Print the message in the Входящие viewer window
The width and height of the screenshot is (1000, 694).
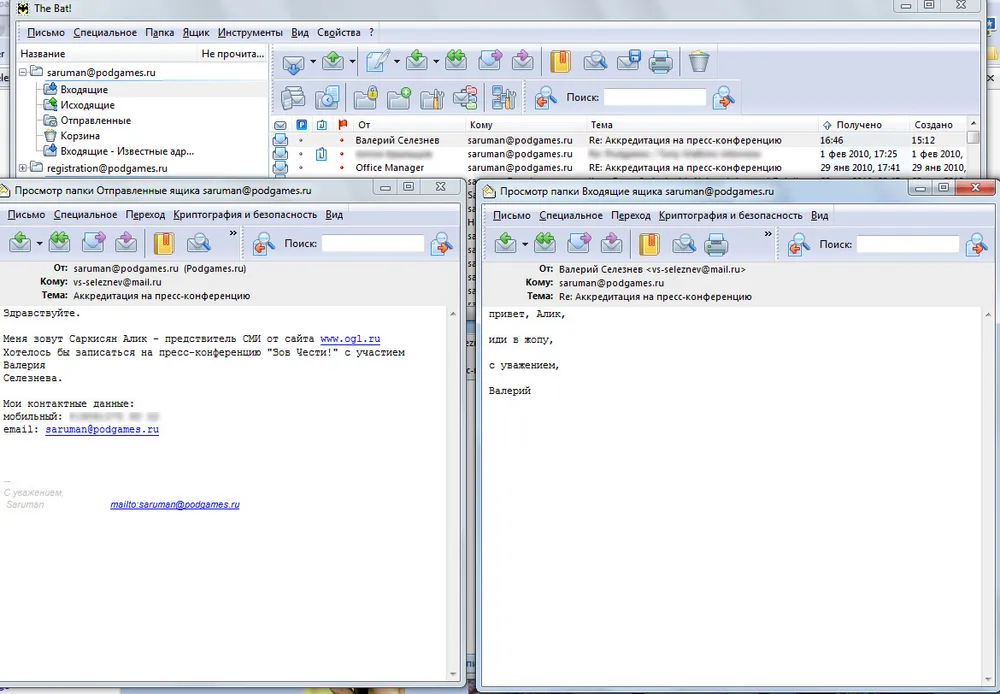pos(716,243)
